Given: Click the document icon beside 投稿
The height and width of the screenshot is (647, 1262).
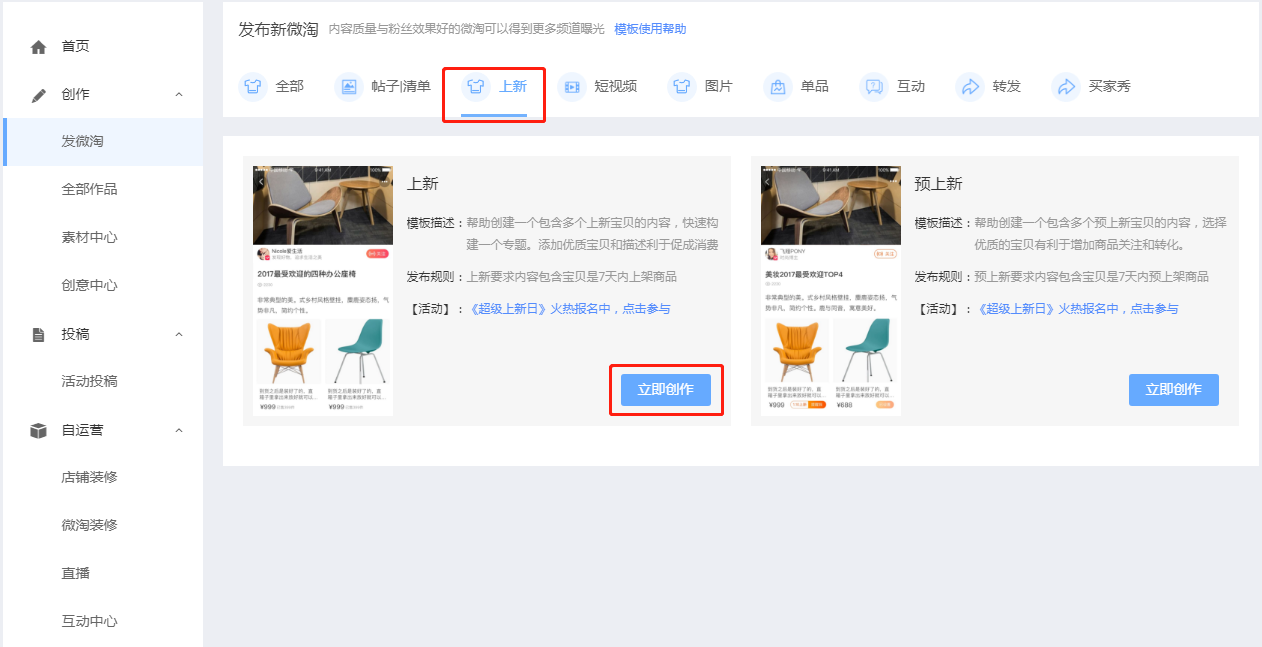Looking at the screenshot, I should (x=39, y=334).
